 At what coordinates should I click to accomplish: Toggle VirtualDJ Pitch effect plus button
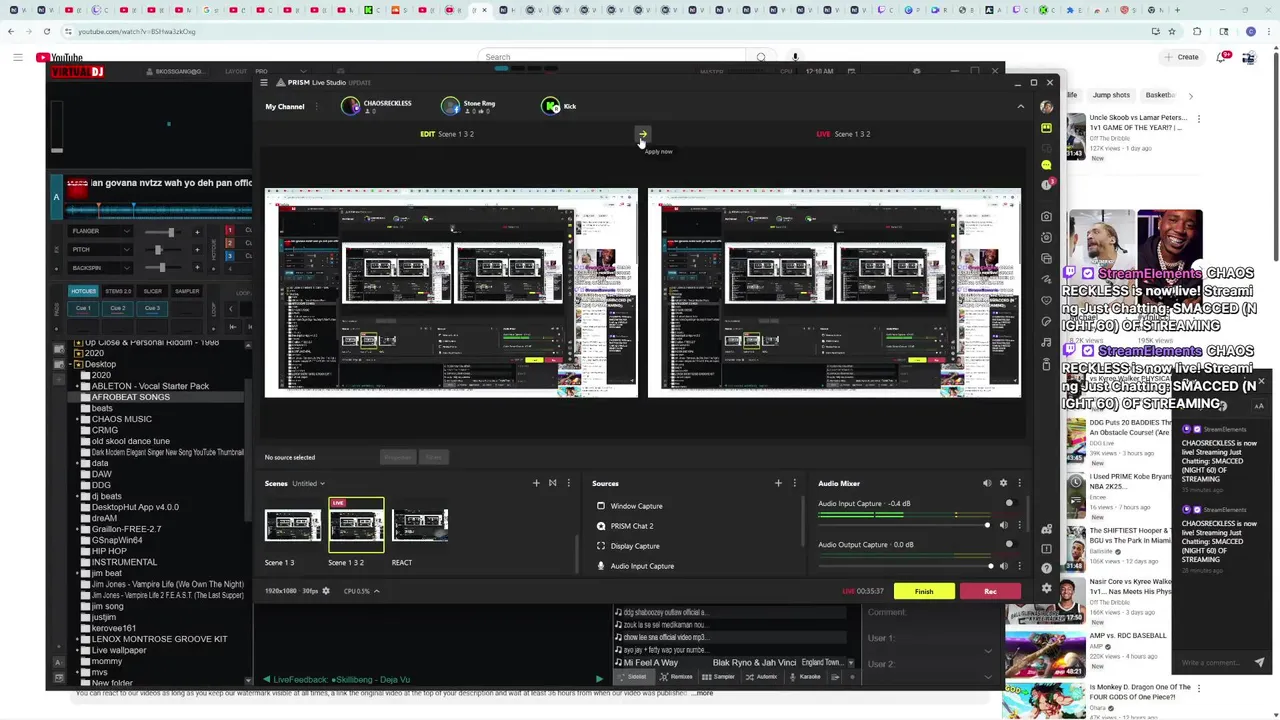point(197,250)
